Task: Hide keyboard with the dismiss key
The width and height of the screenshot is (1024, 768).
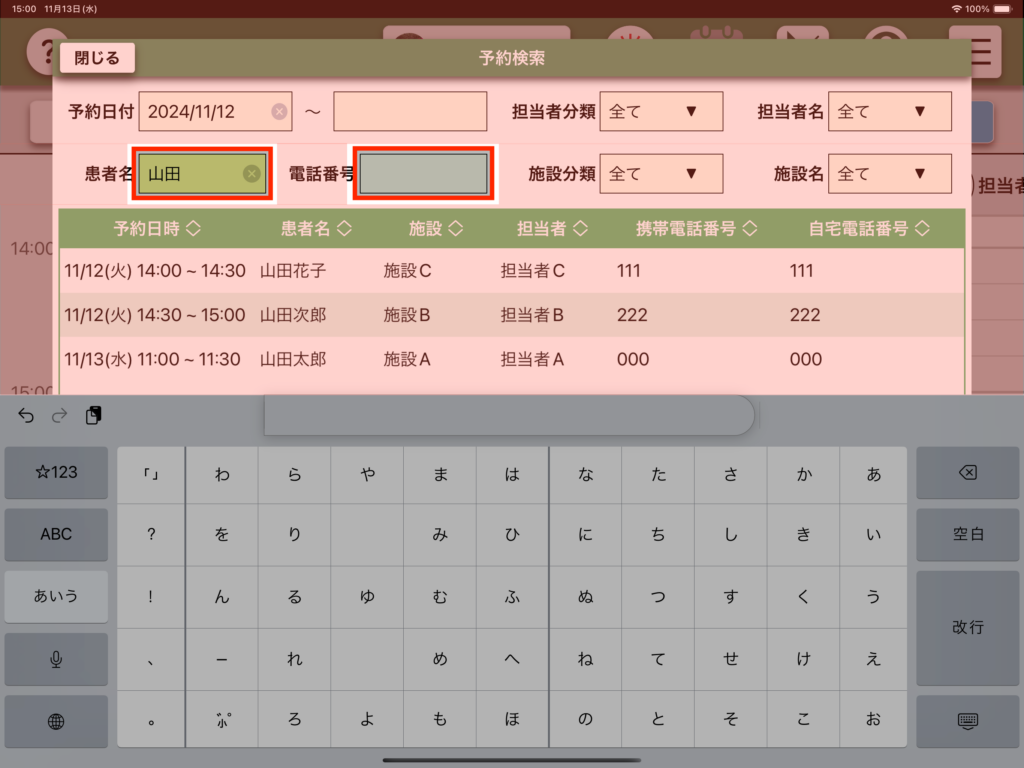Action: click(967, 721)
